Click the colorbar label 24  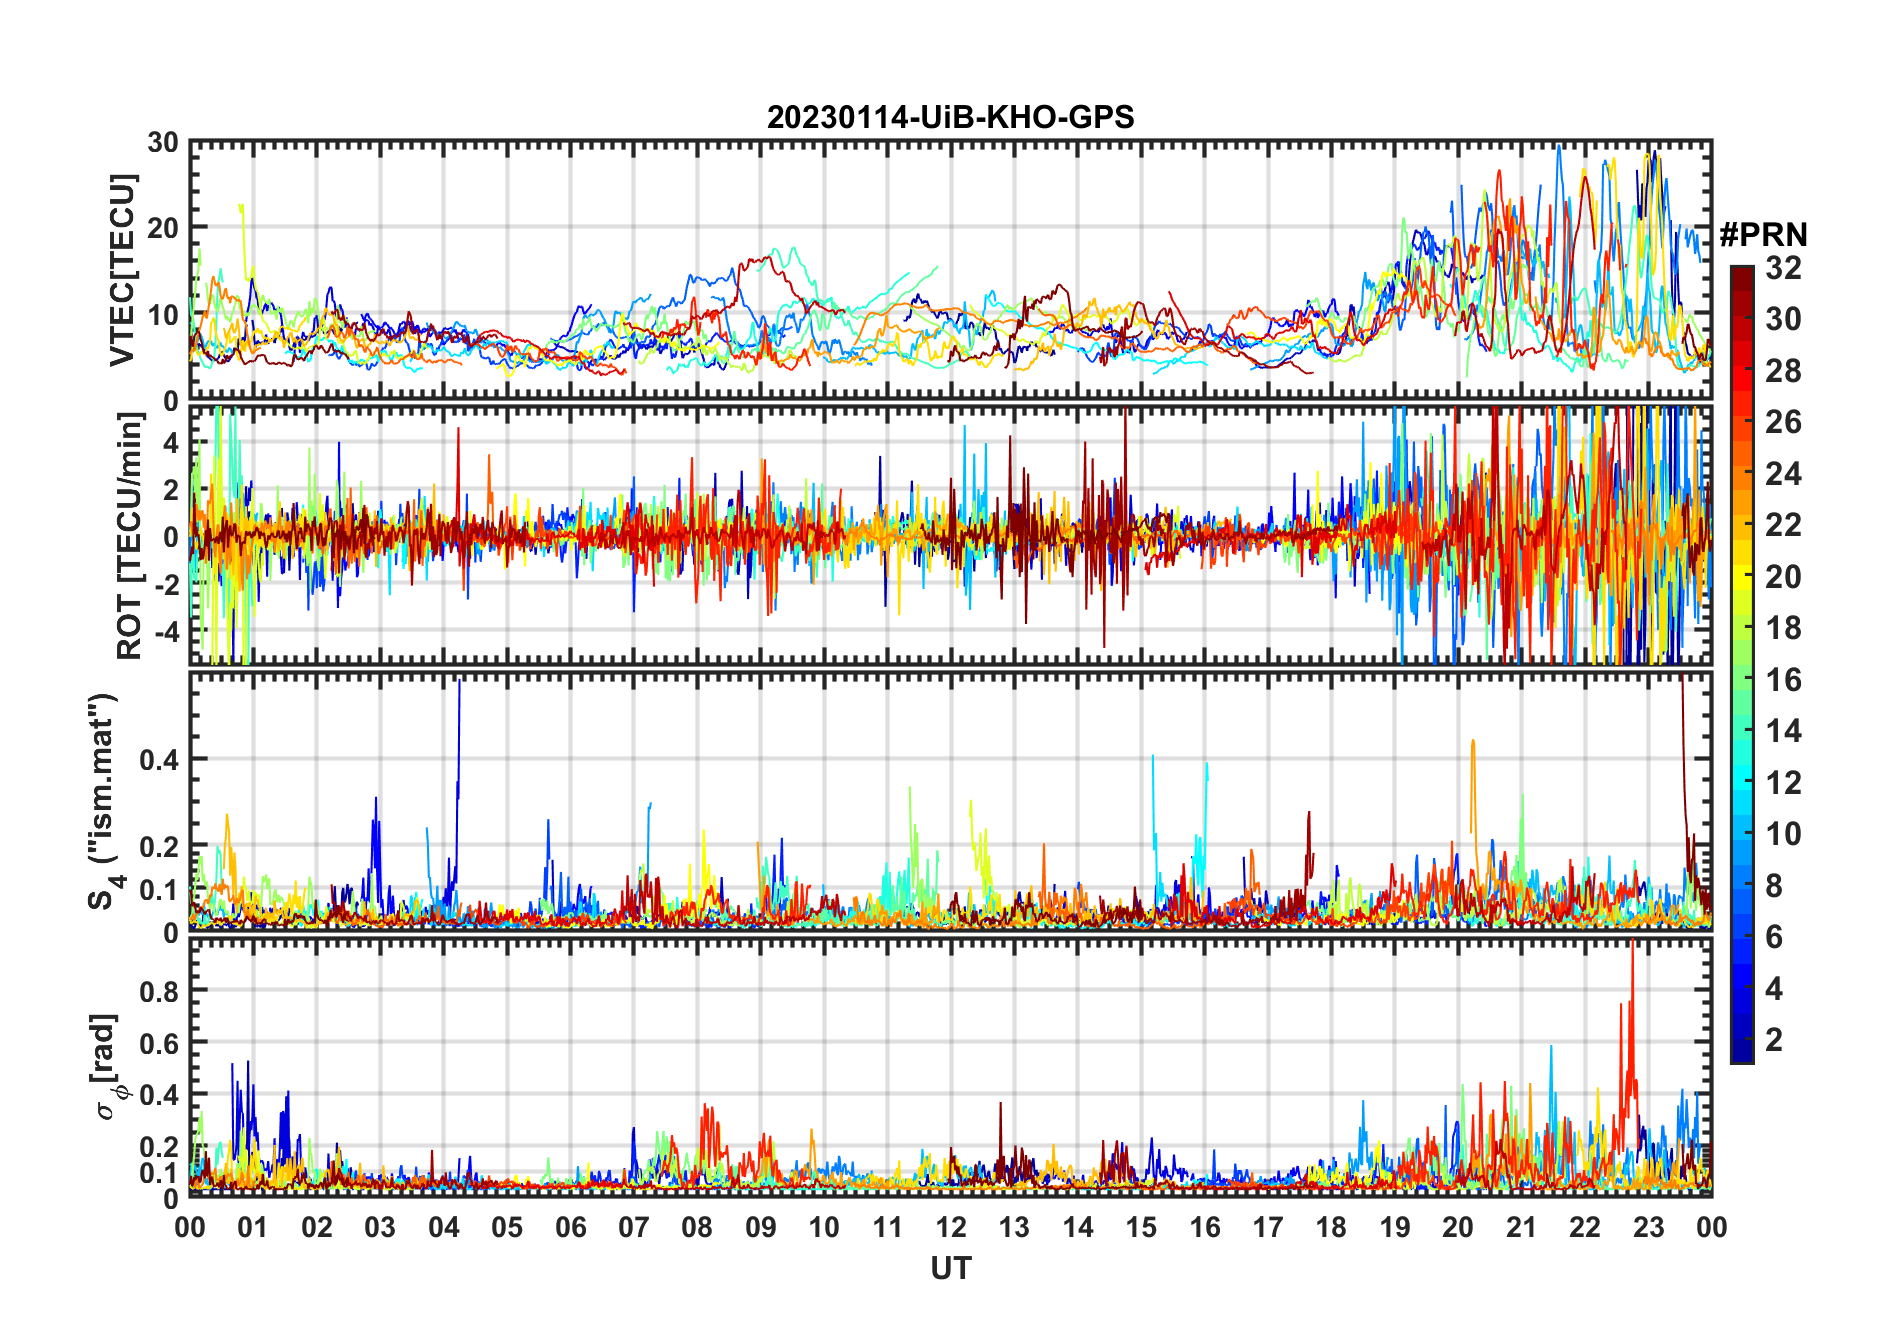click(x=1783, y=474)
